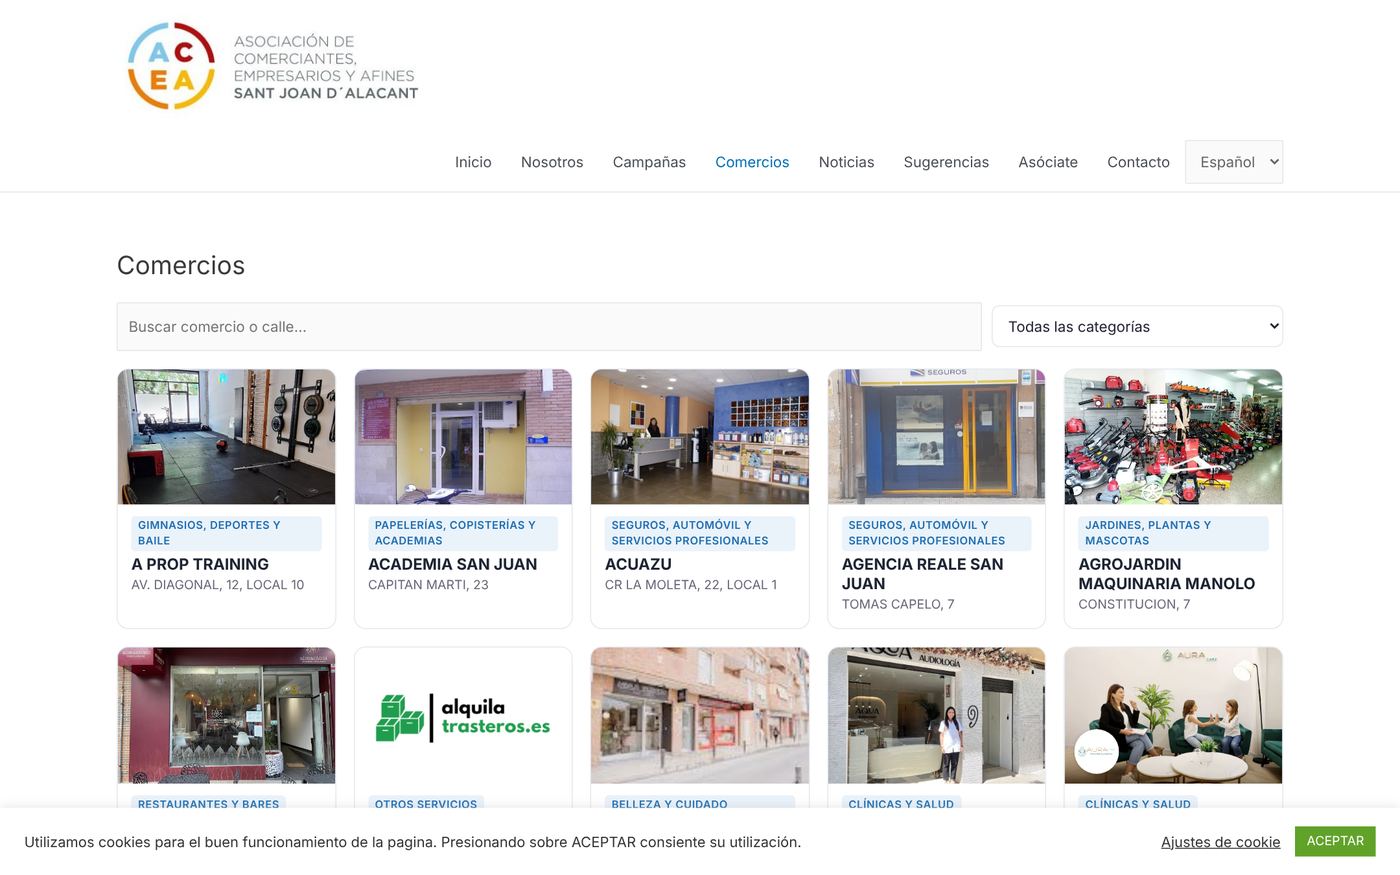
Task: Open the audiología clinic photo
Action: 936,716
